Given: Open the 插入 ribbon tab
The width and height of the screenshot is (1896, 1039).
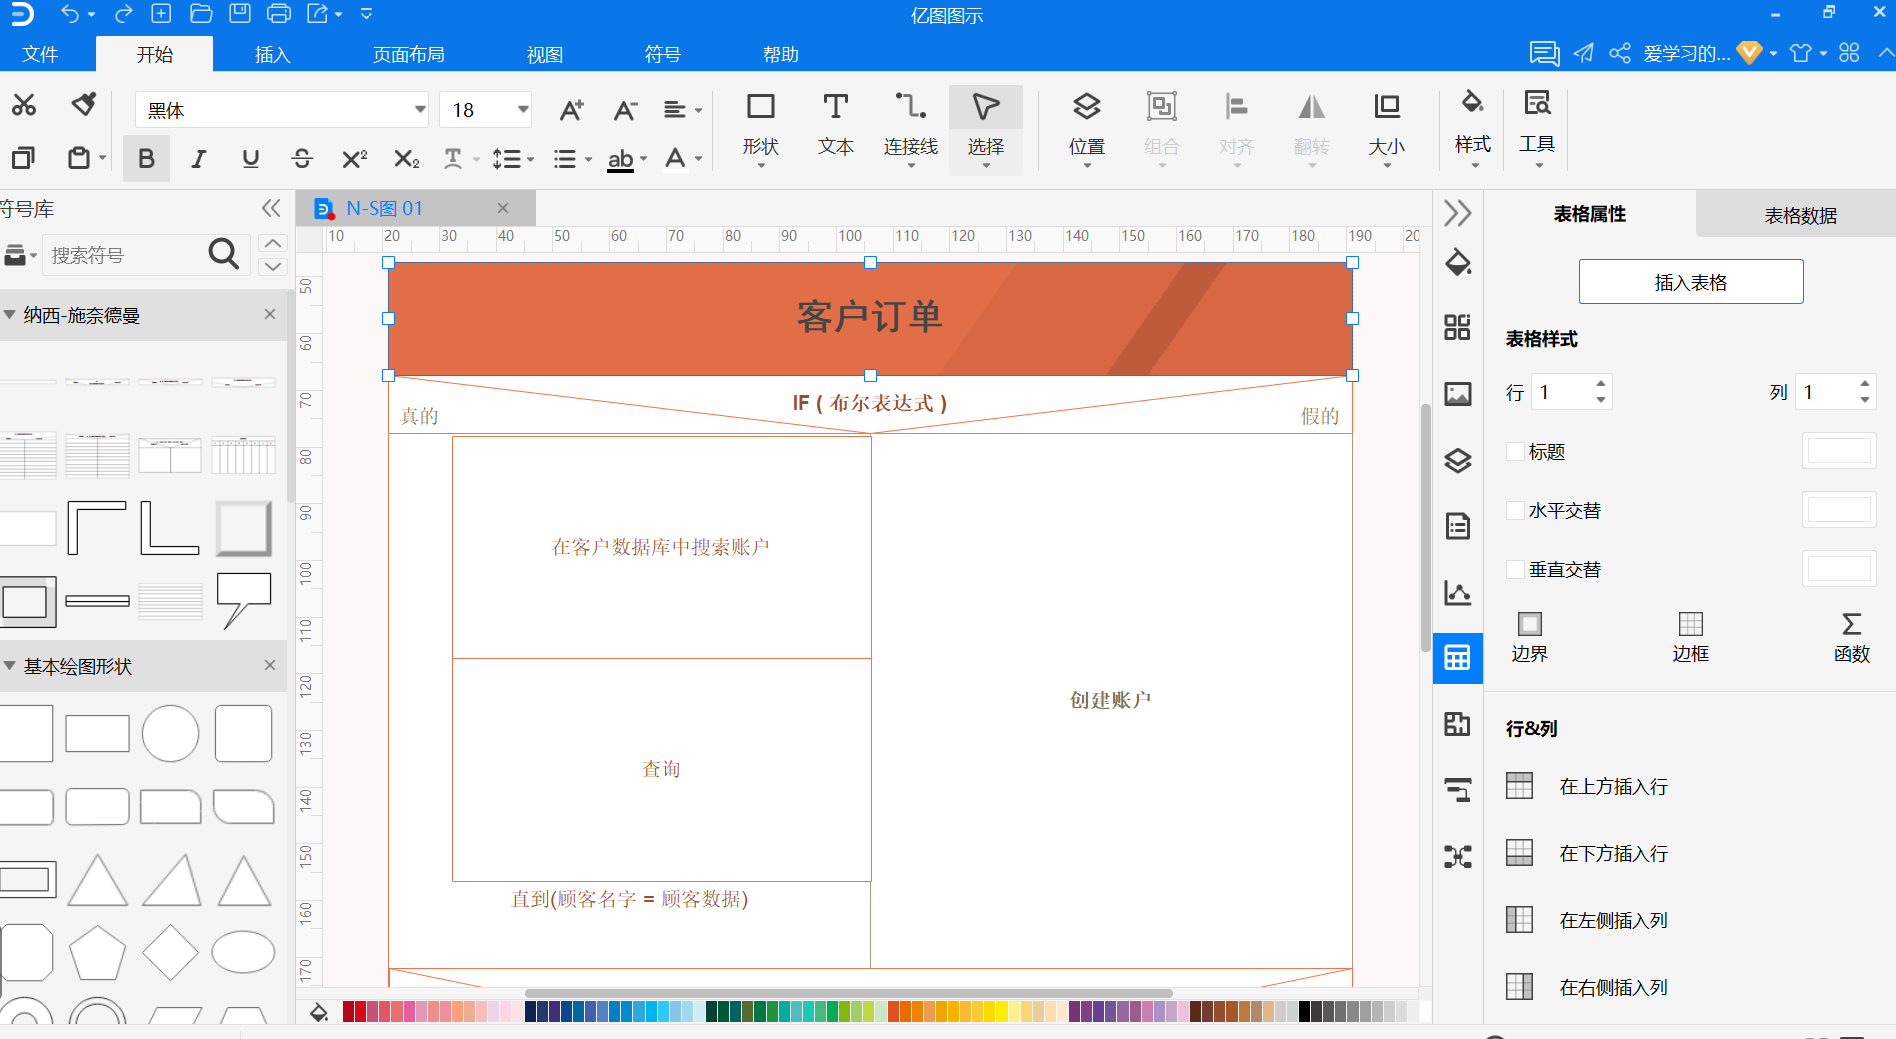Looking at the screenshot, I should 272,54.
